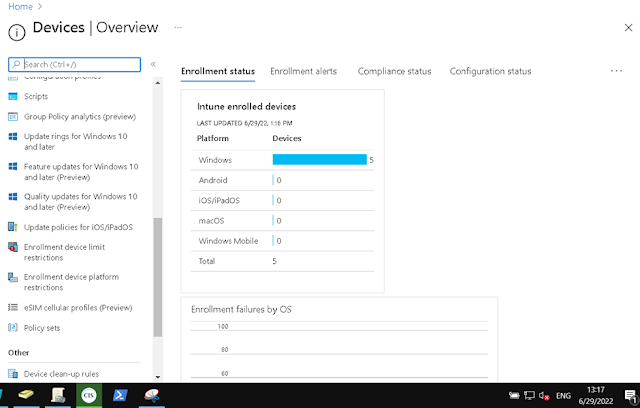The image size is (640, 408).
Task: Open Group Policy analytics (preview)
Action: (80, 117)
